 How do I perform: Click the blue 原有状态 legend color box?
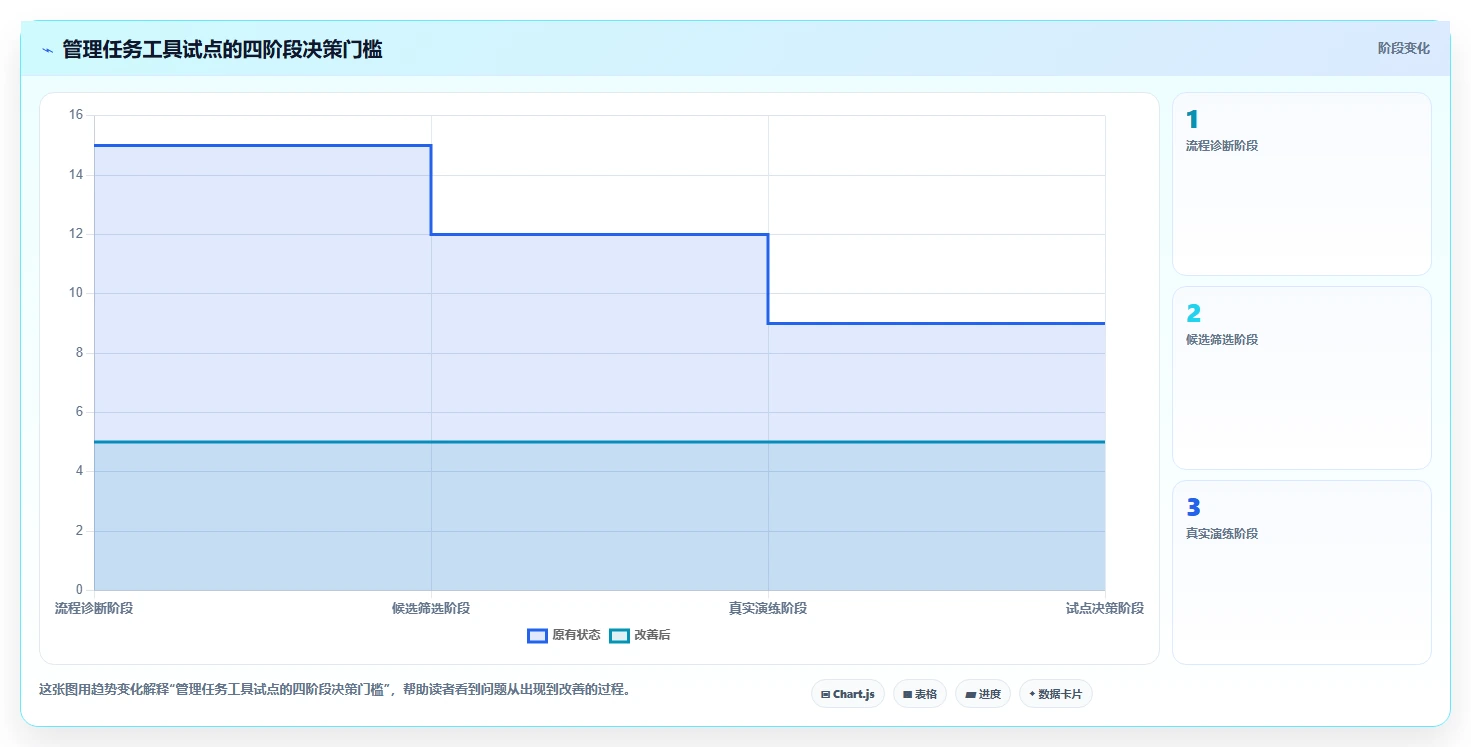[537, 635]
